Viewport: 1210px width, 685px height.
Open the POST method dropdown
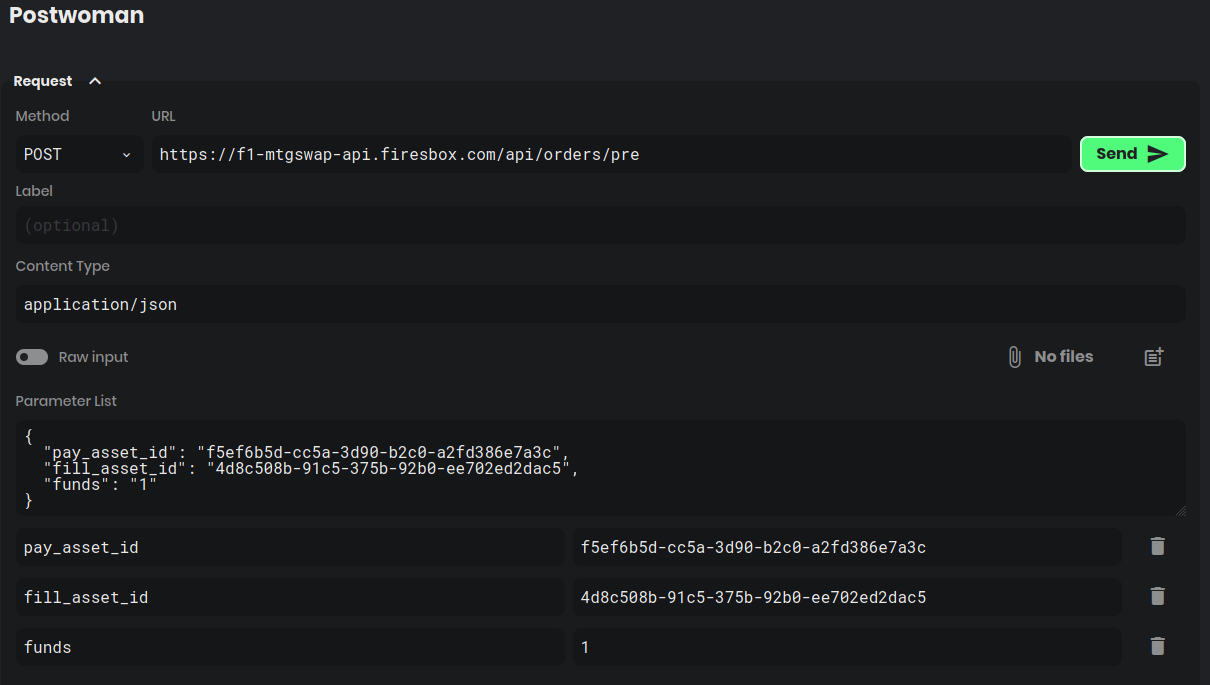pos(80,154)
